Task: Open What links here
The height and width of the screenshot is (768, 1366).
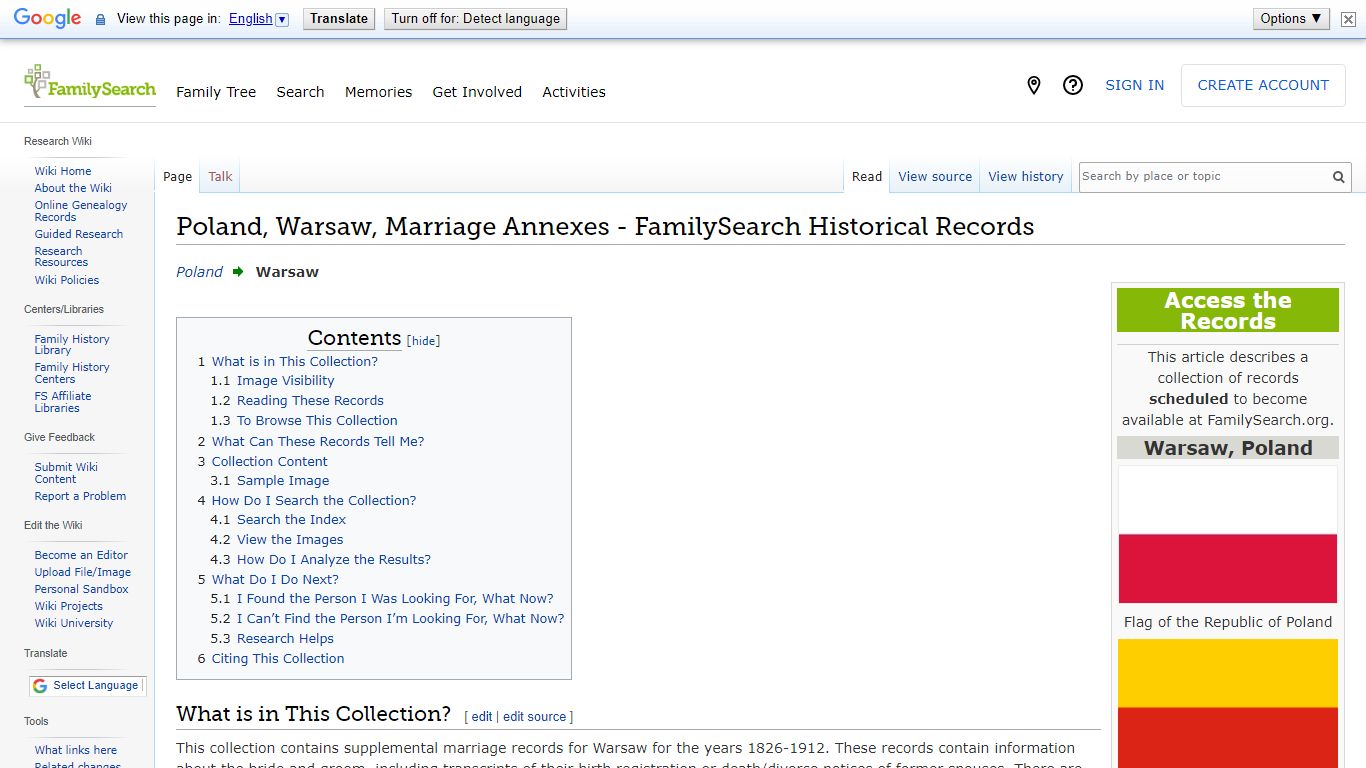Action: point(76,750)
